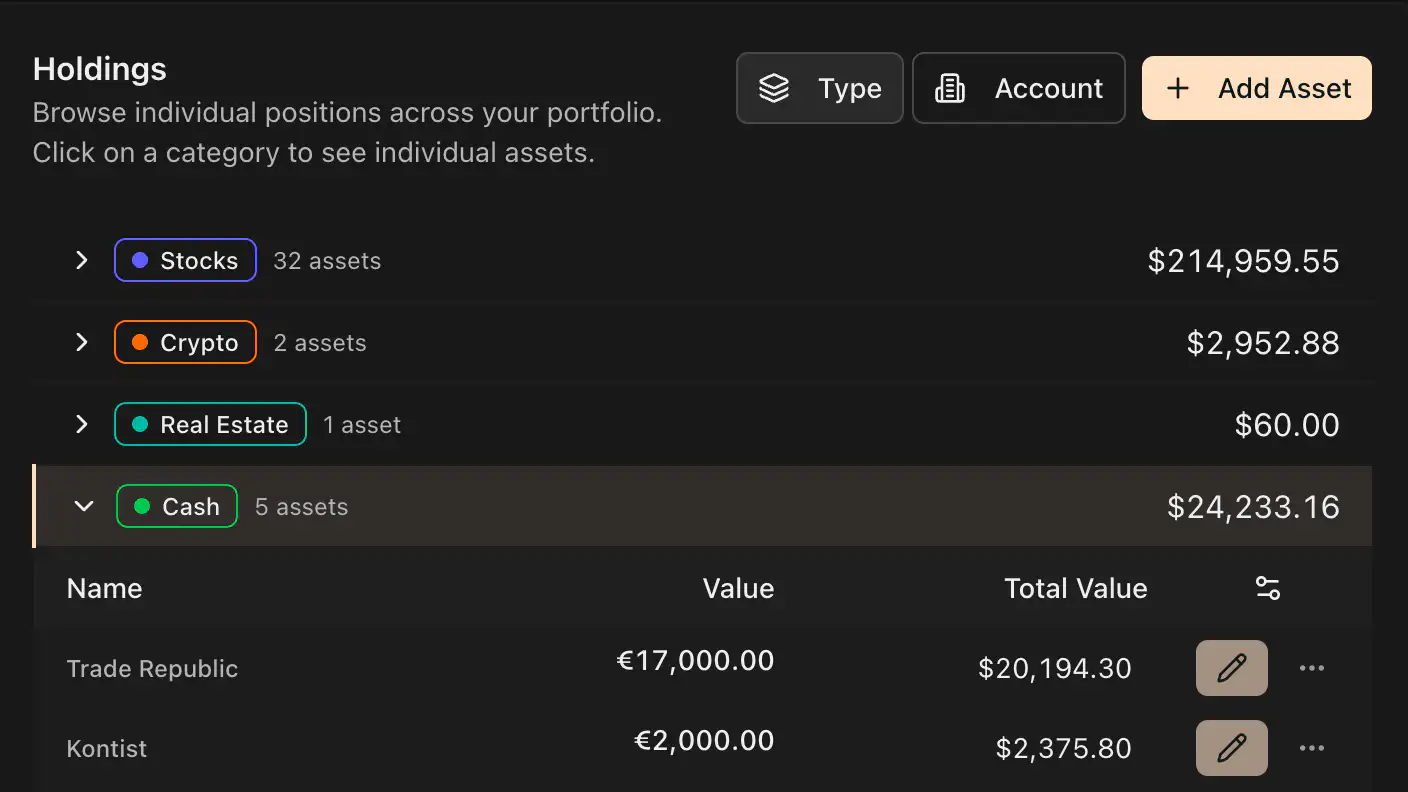Expand the Crypto category

click(81, 342)
